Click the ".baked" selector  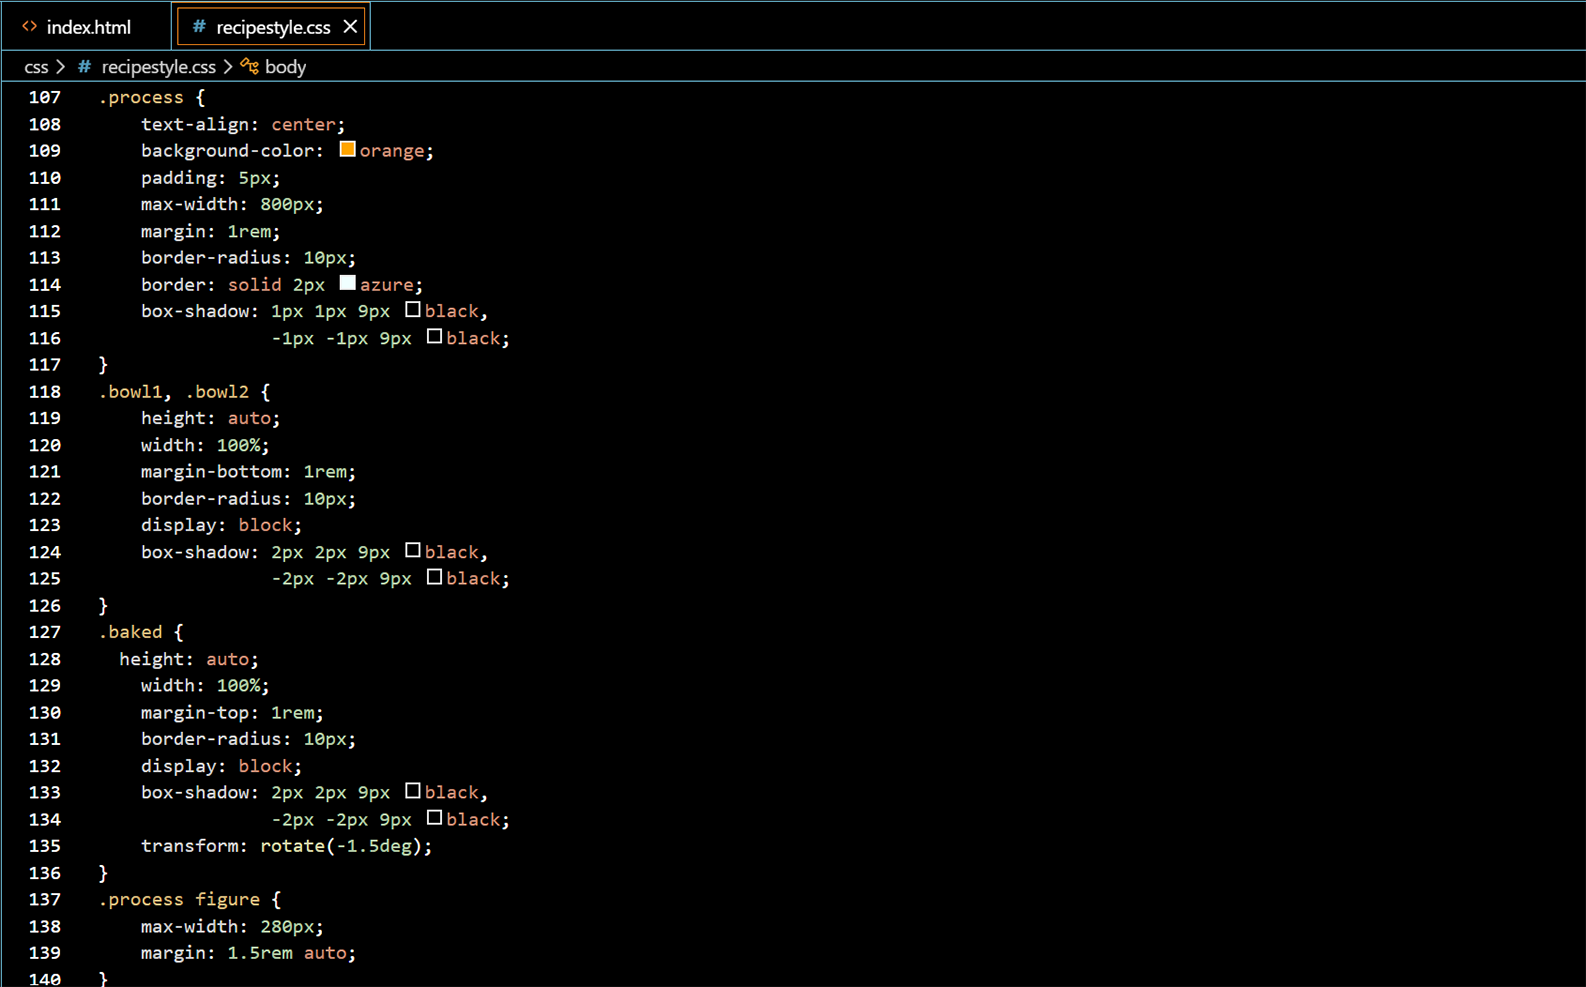pyautogui.click(x=130, y=632)
